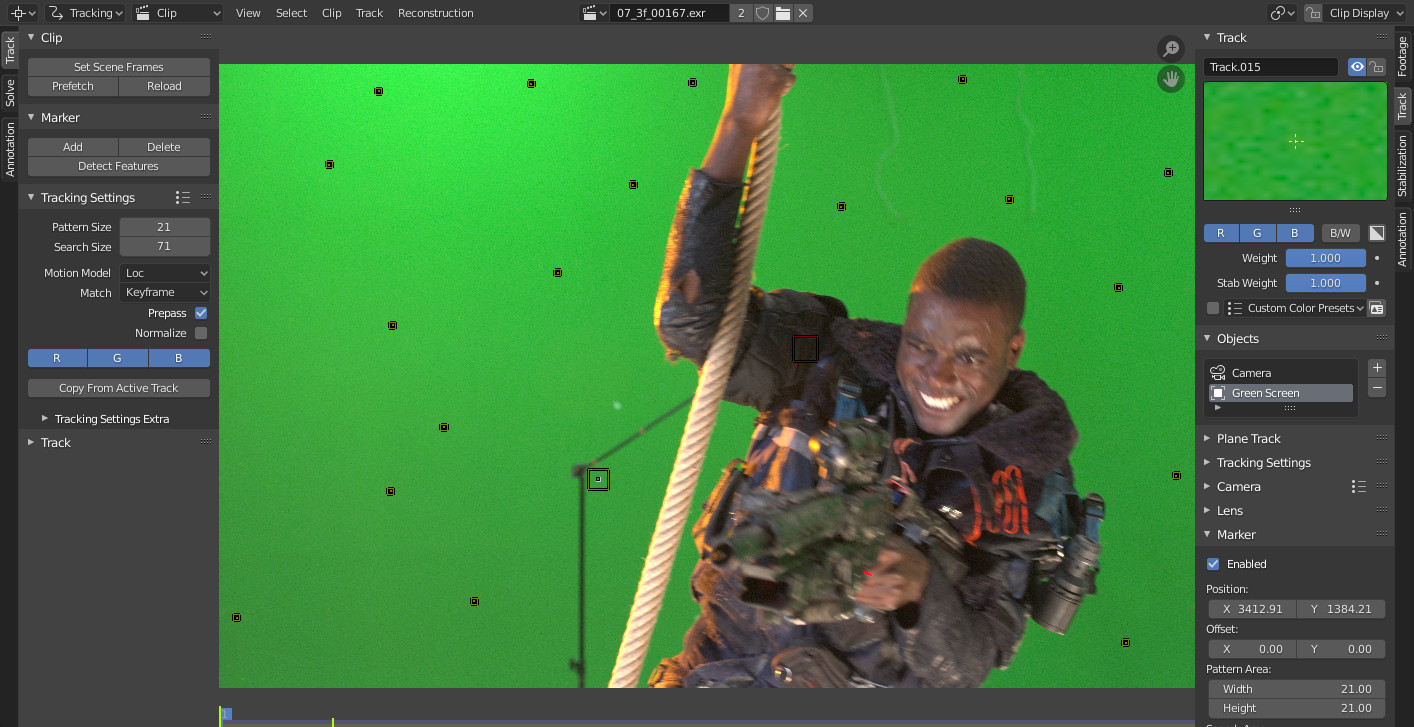The image size is (1414, 727).
Task: Disable the Prepass checkbox
Action: coord(201,313)
